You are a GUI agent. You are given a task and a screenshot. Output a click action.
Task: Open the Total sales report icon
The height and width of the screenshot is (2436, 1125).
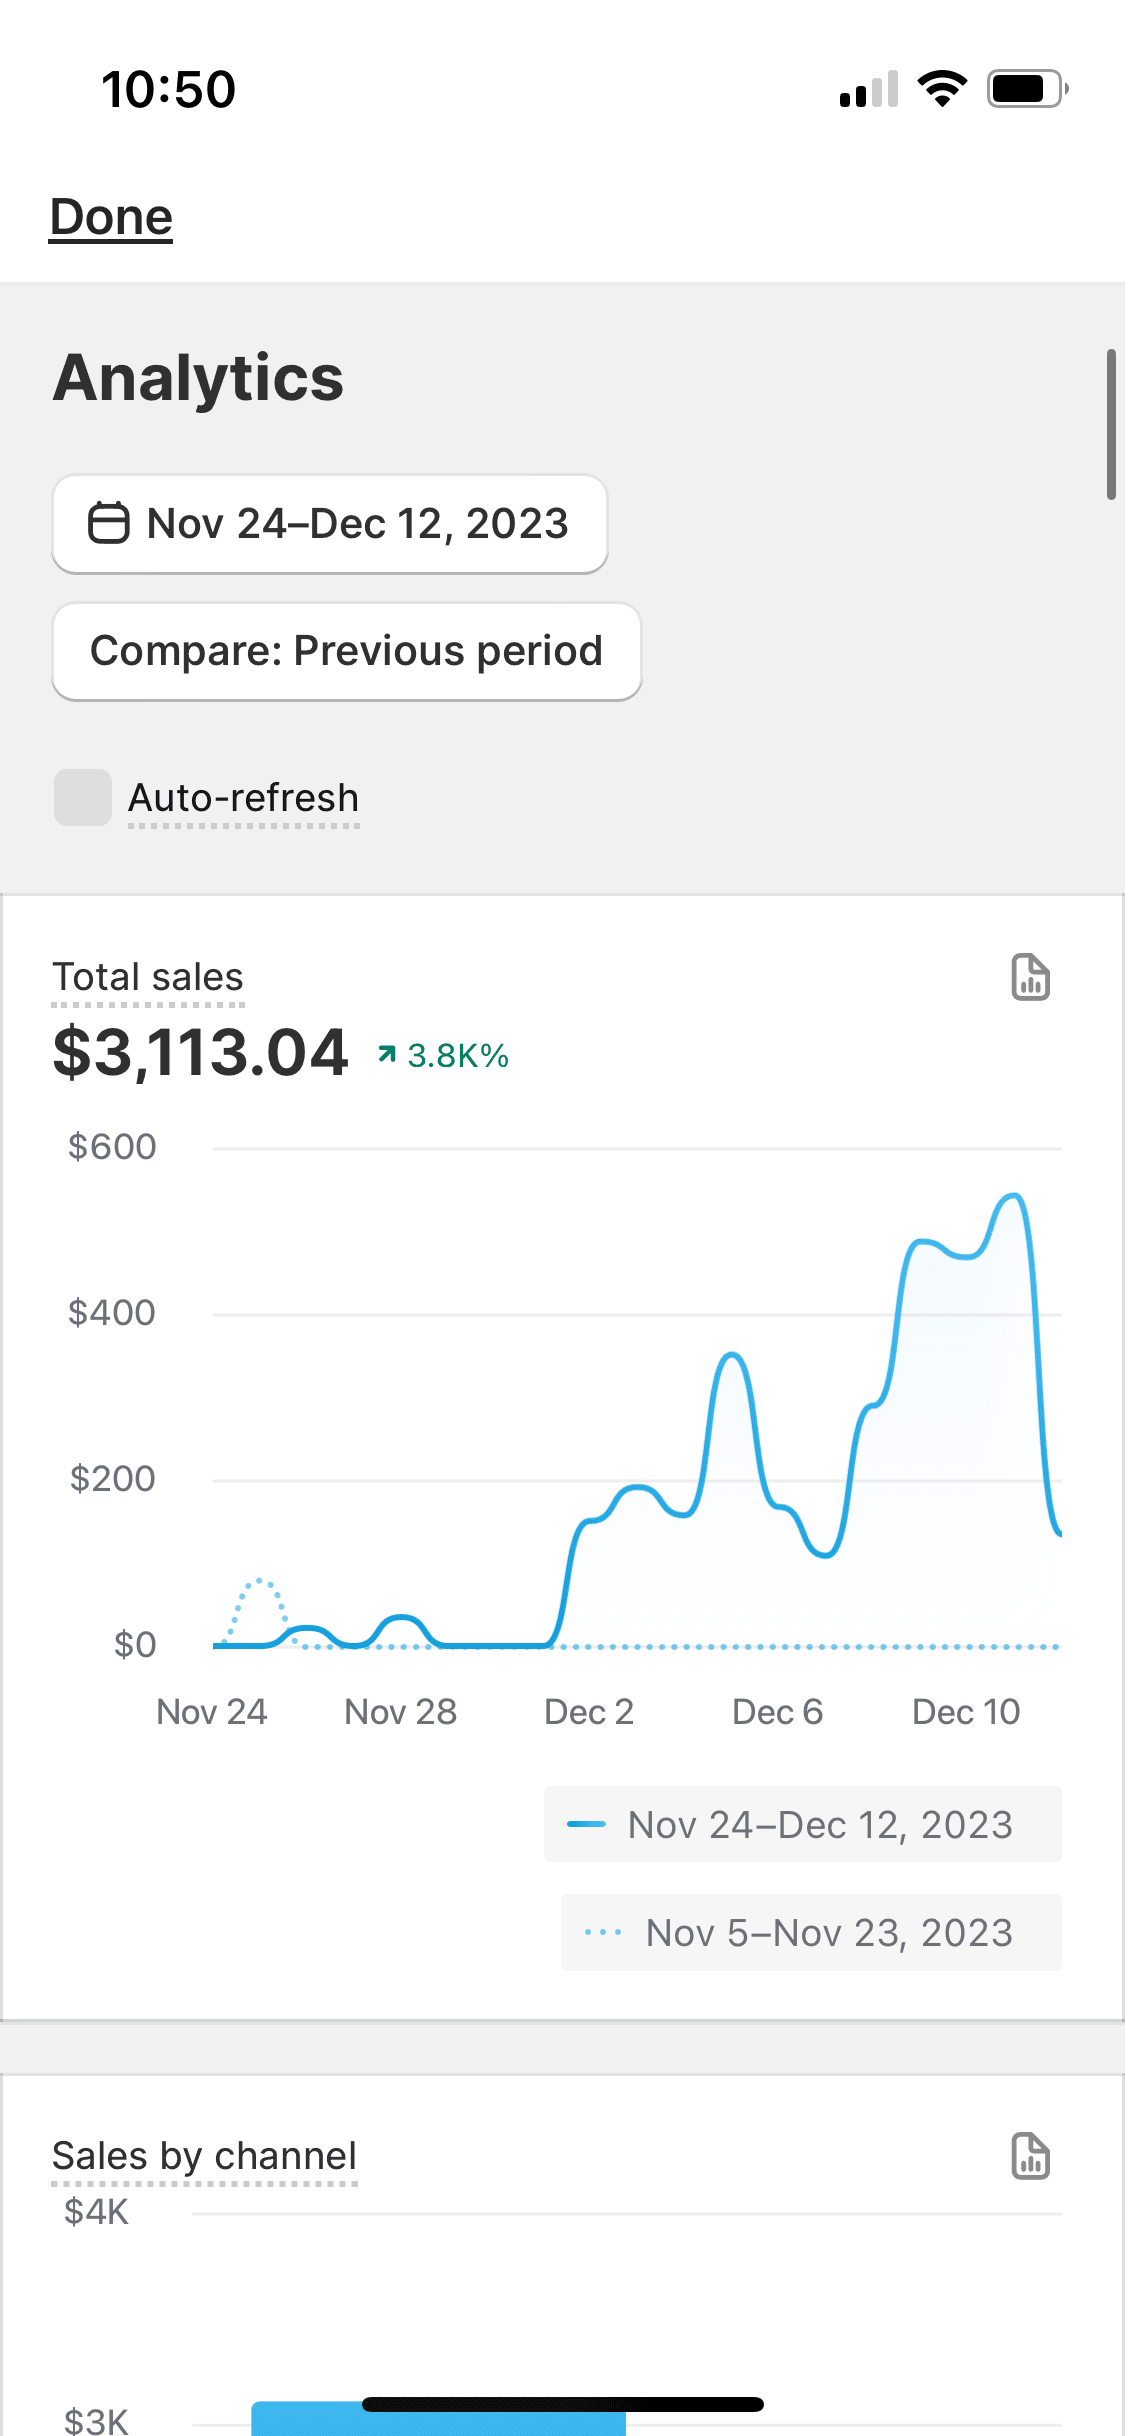tap(1030, 977)
